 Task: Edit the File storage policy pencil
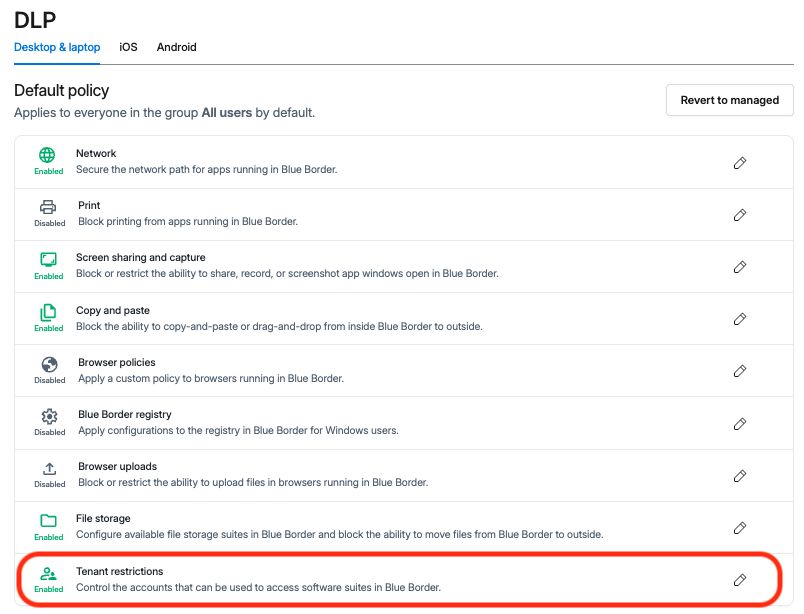pos(739,528)
